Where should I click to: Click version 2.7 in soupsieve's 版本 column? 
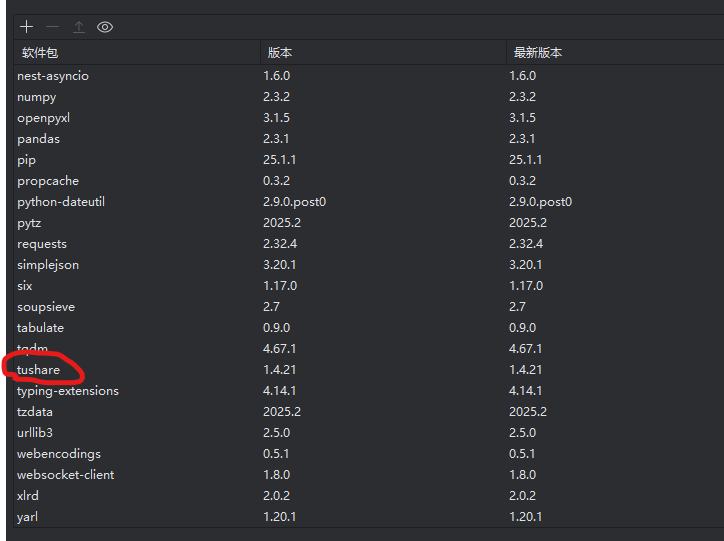click(272, 307)
